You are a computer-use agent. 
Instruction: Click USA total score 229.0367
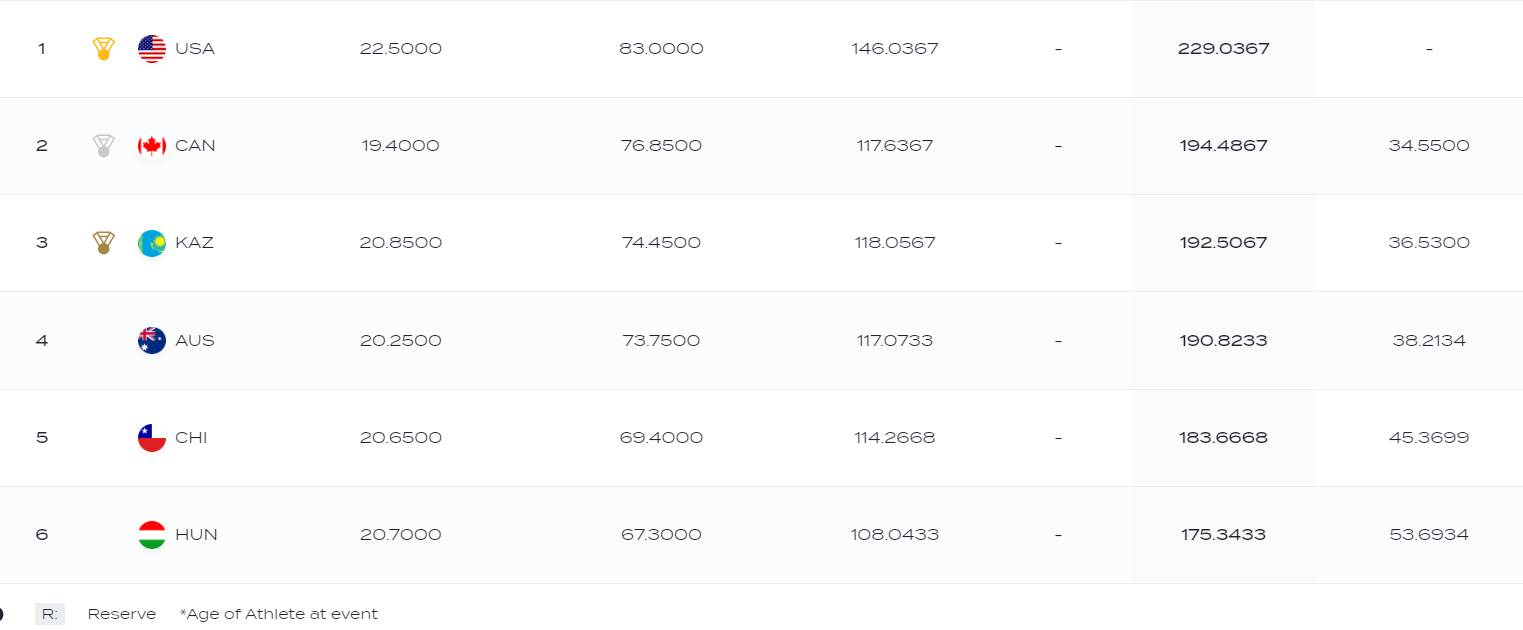(1223, 49)
